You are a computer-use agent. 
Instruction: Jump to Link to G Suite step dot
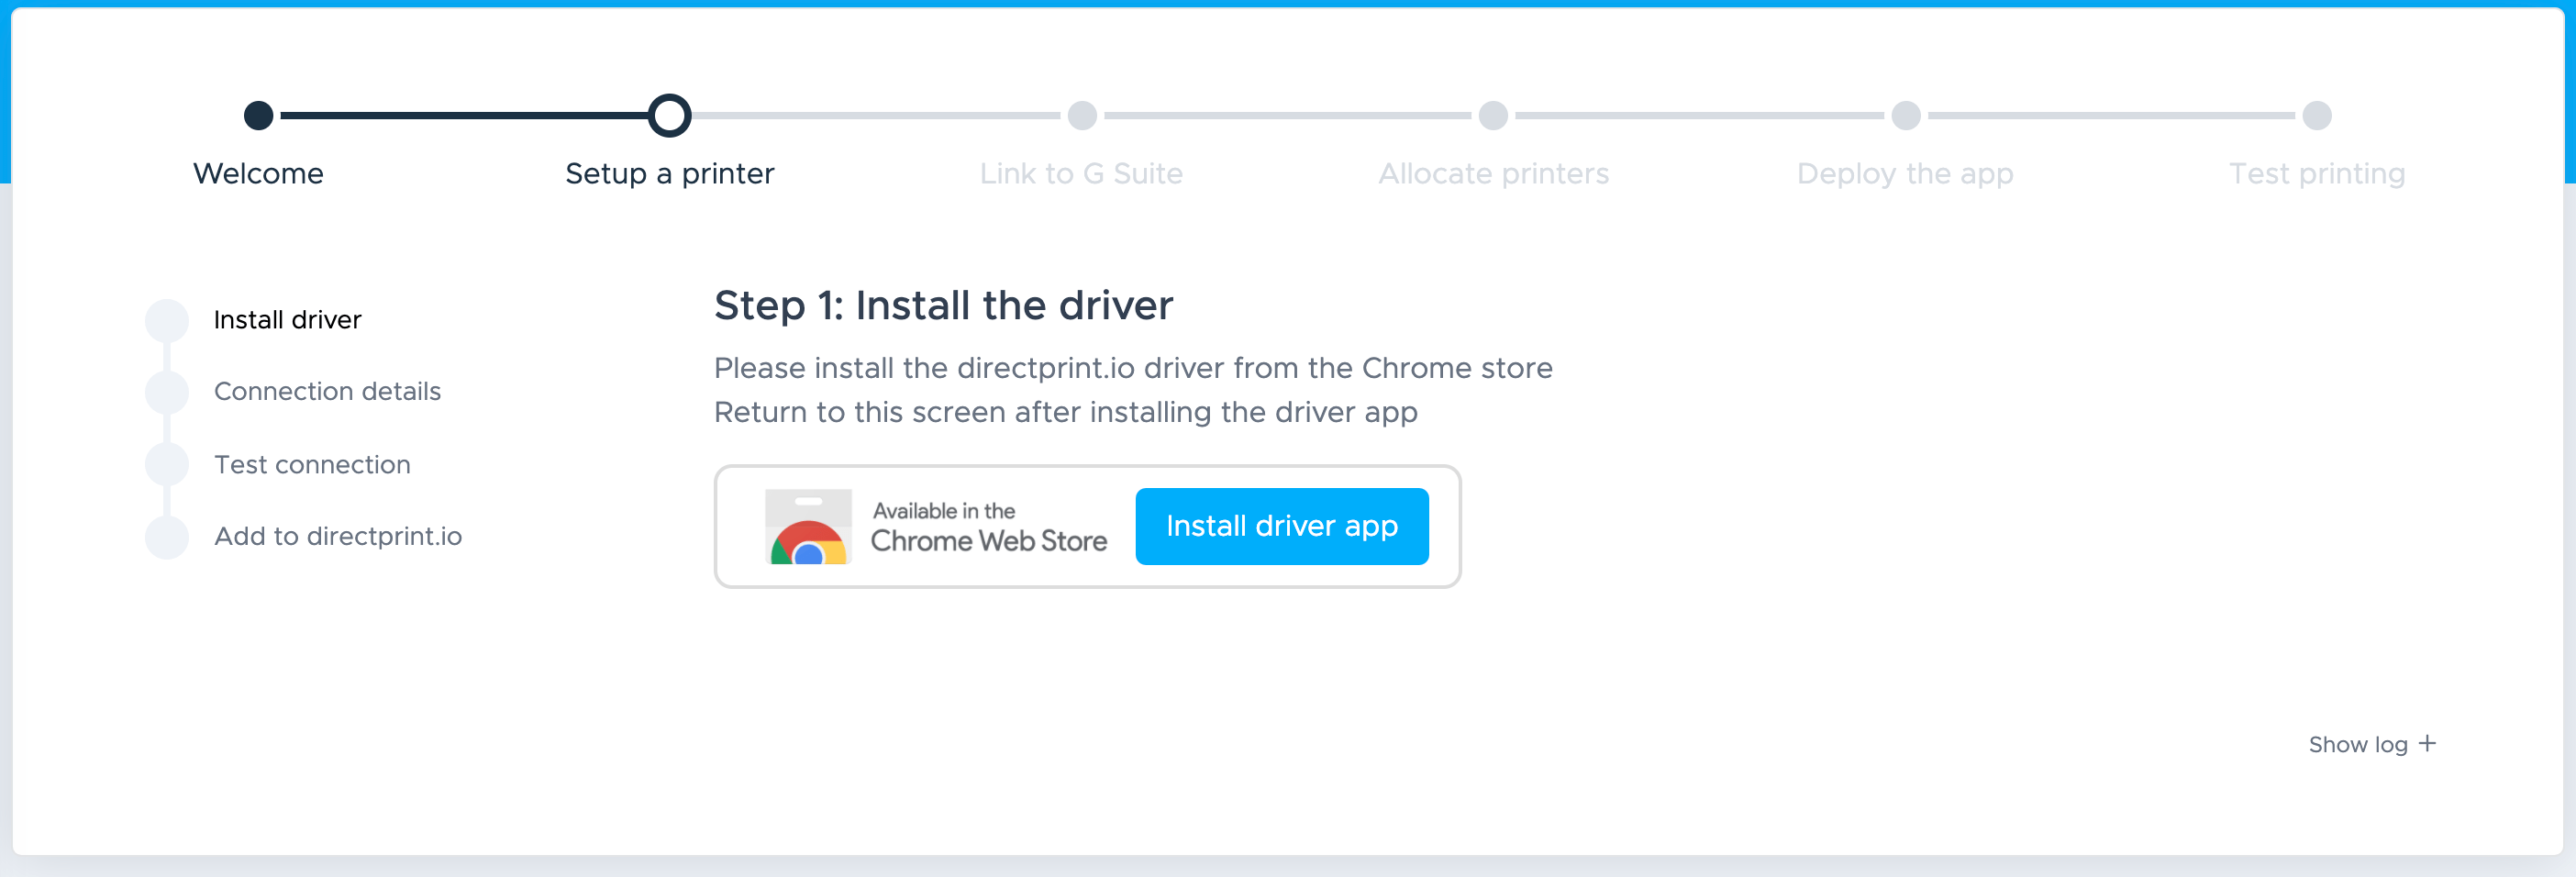click(1081, 116)
